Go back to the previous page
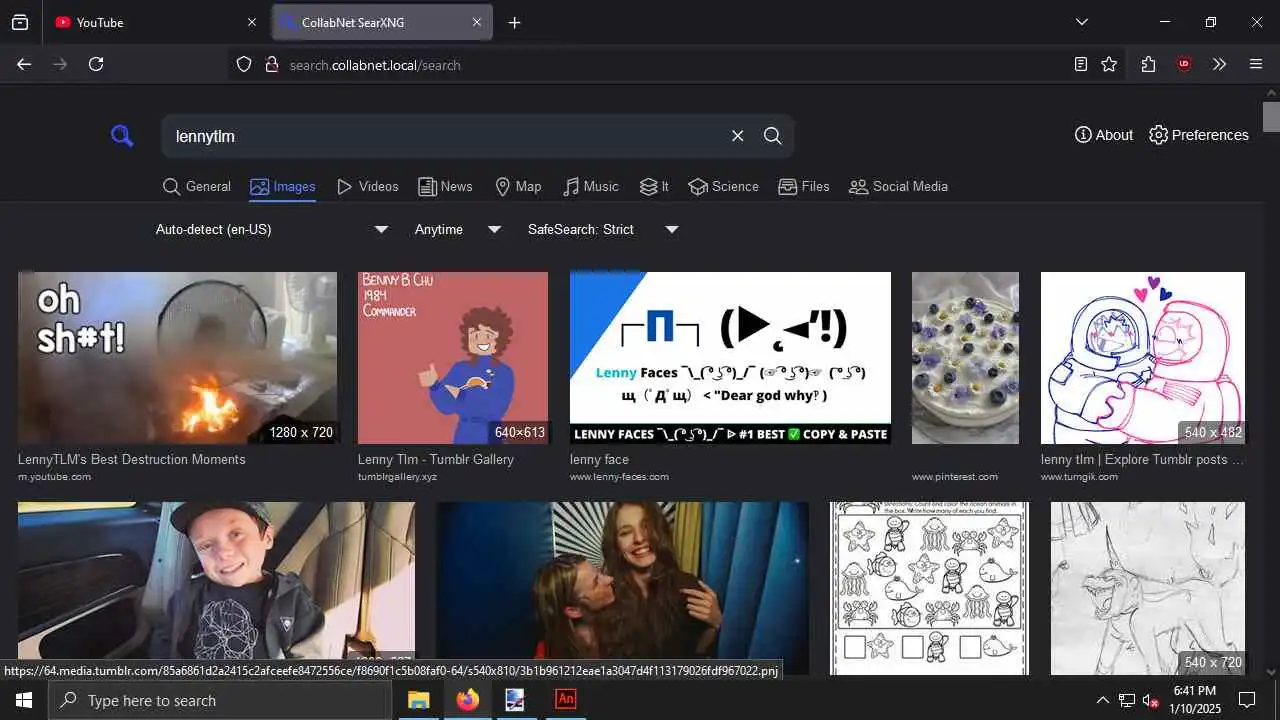The width and height of the screenshot is (1280, 720). [x=24, y=64]
